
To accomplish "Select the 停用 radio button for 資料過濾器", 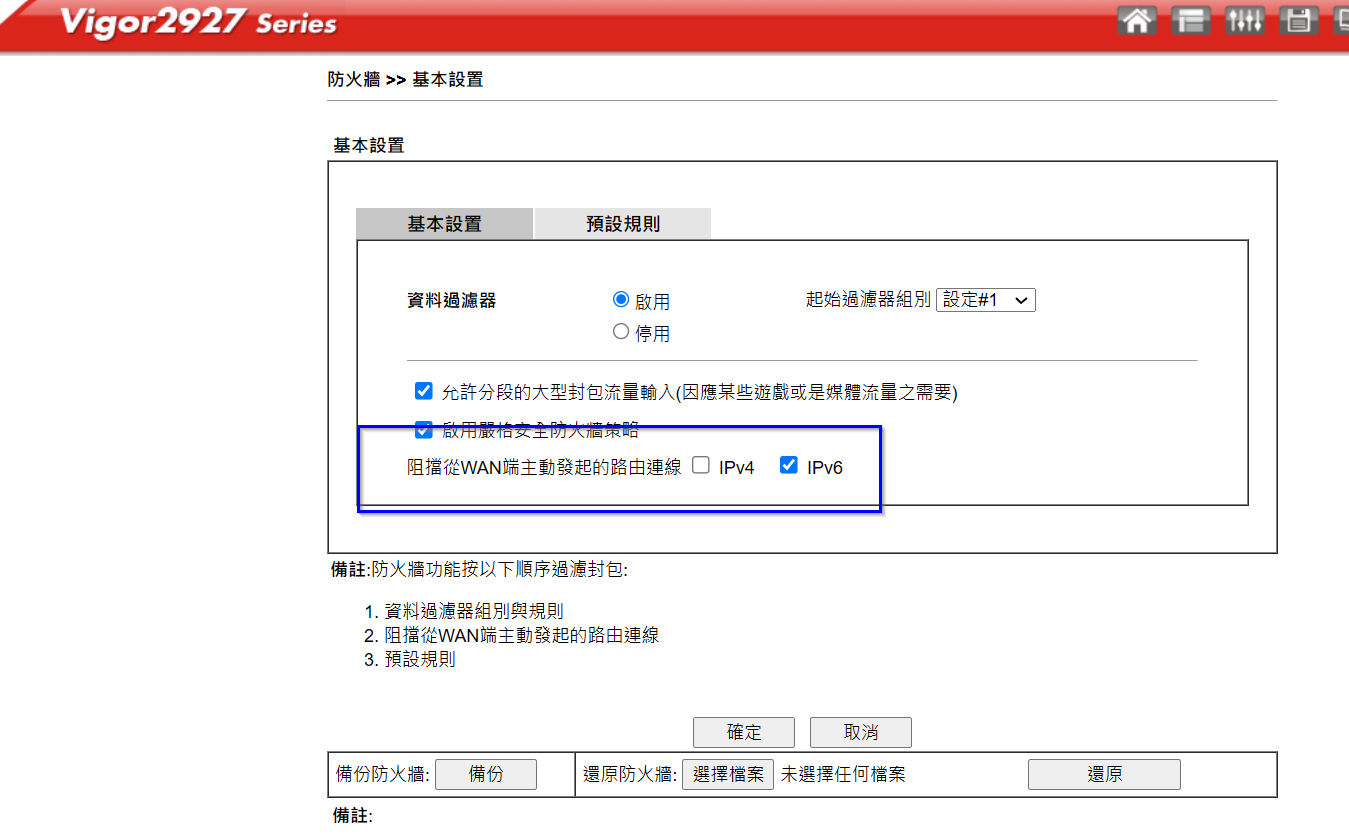I will pyautogui.click(x=621, y=332).
